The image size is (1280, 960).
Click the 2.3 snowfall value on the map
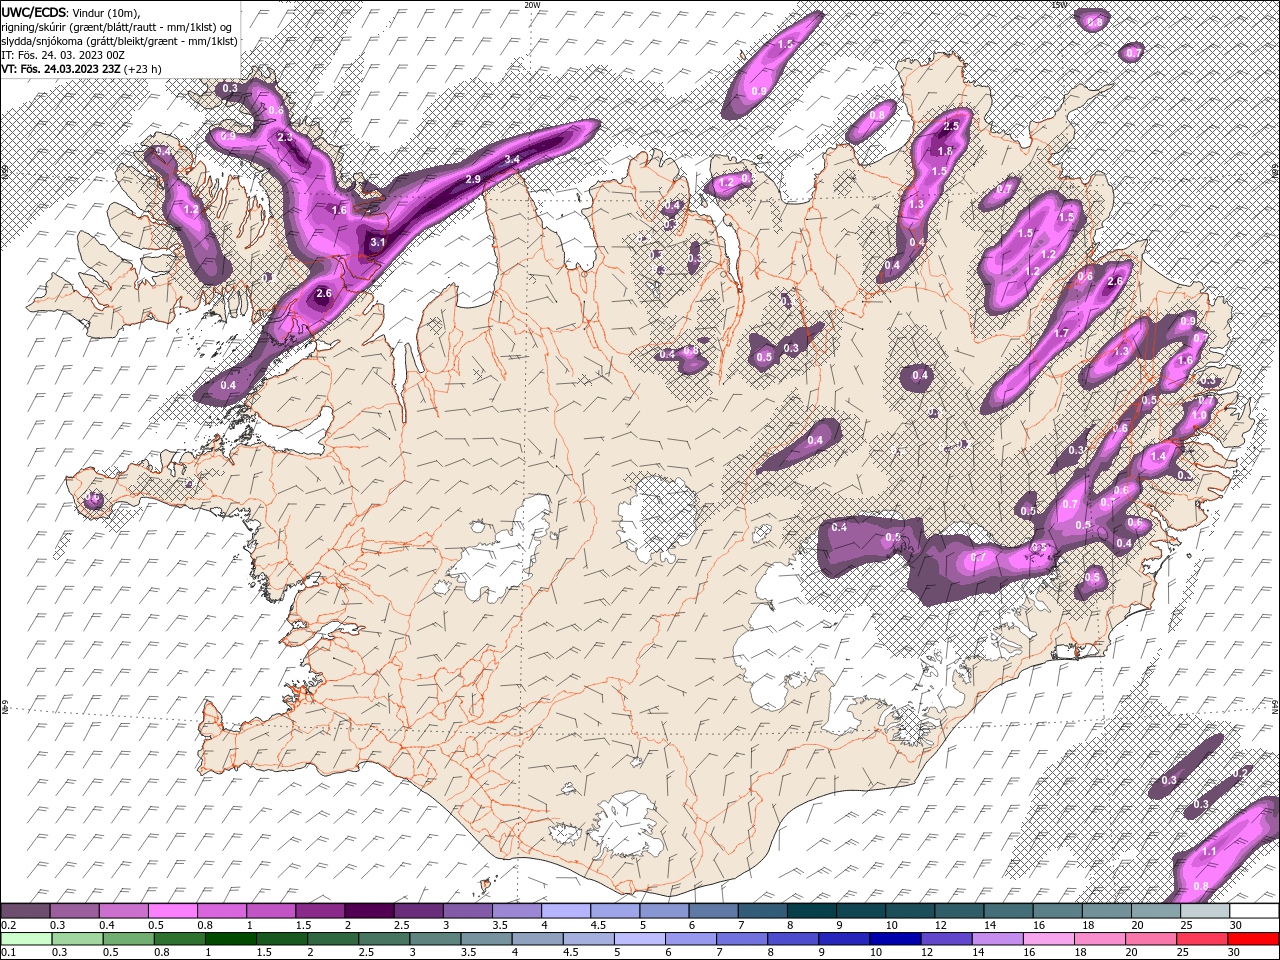285,137
